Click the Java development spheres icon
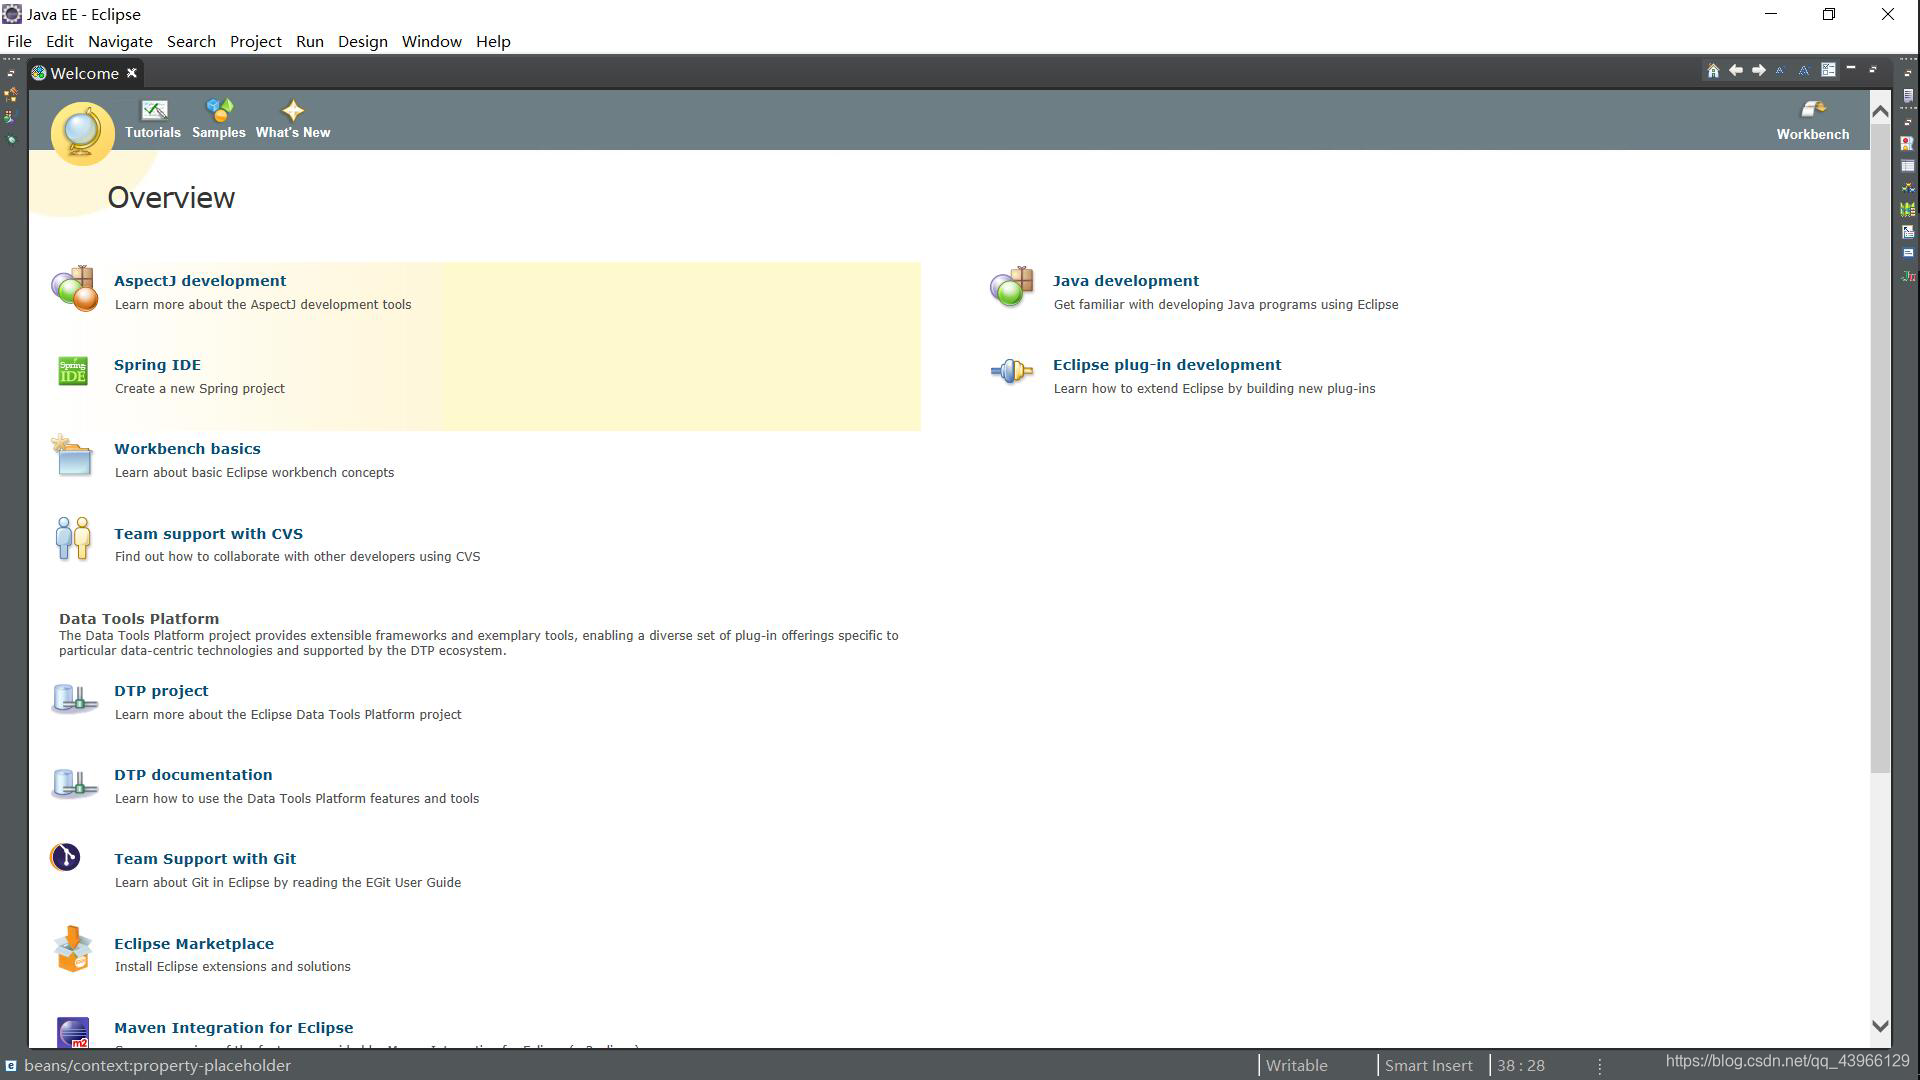 coord(1011,288)
